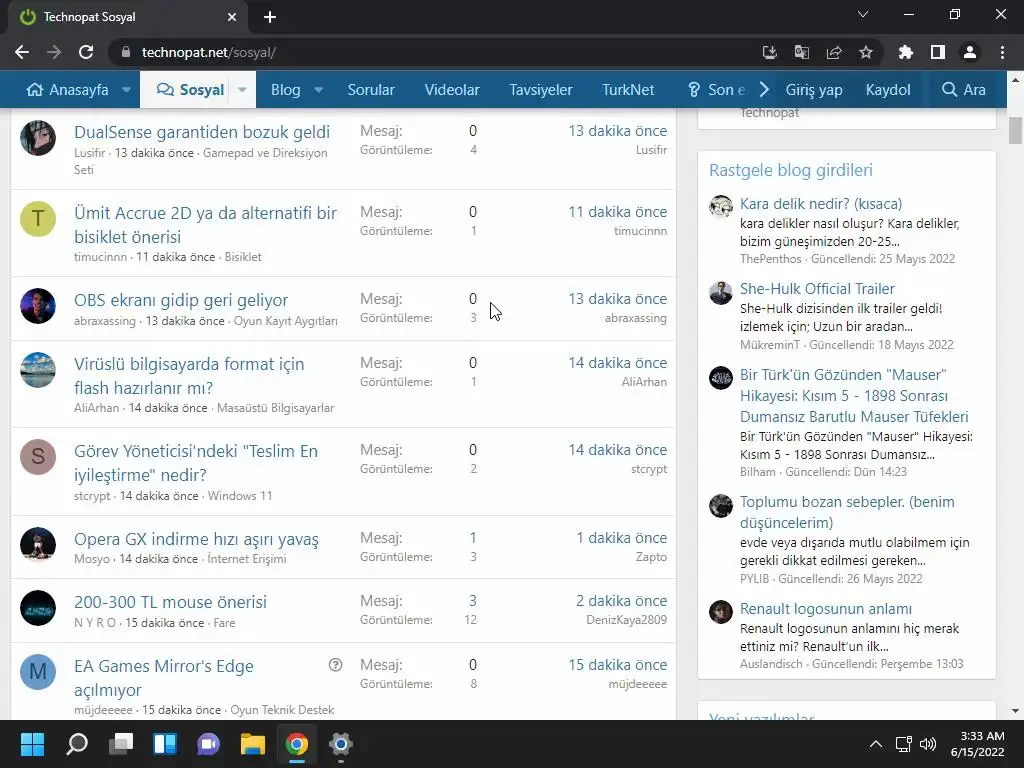Share this page via share icon
This screenshot has width=1024, height=768.
point(834,52)
